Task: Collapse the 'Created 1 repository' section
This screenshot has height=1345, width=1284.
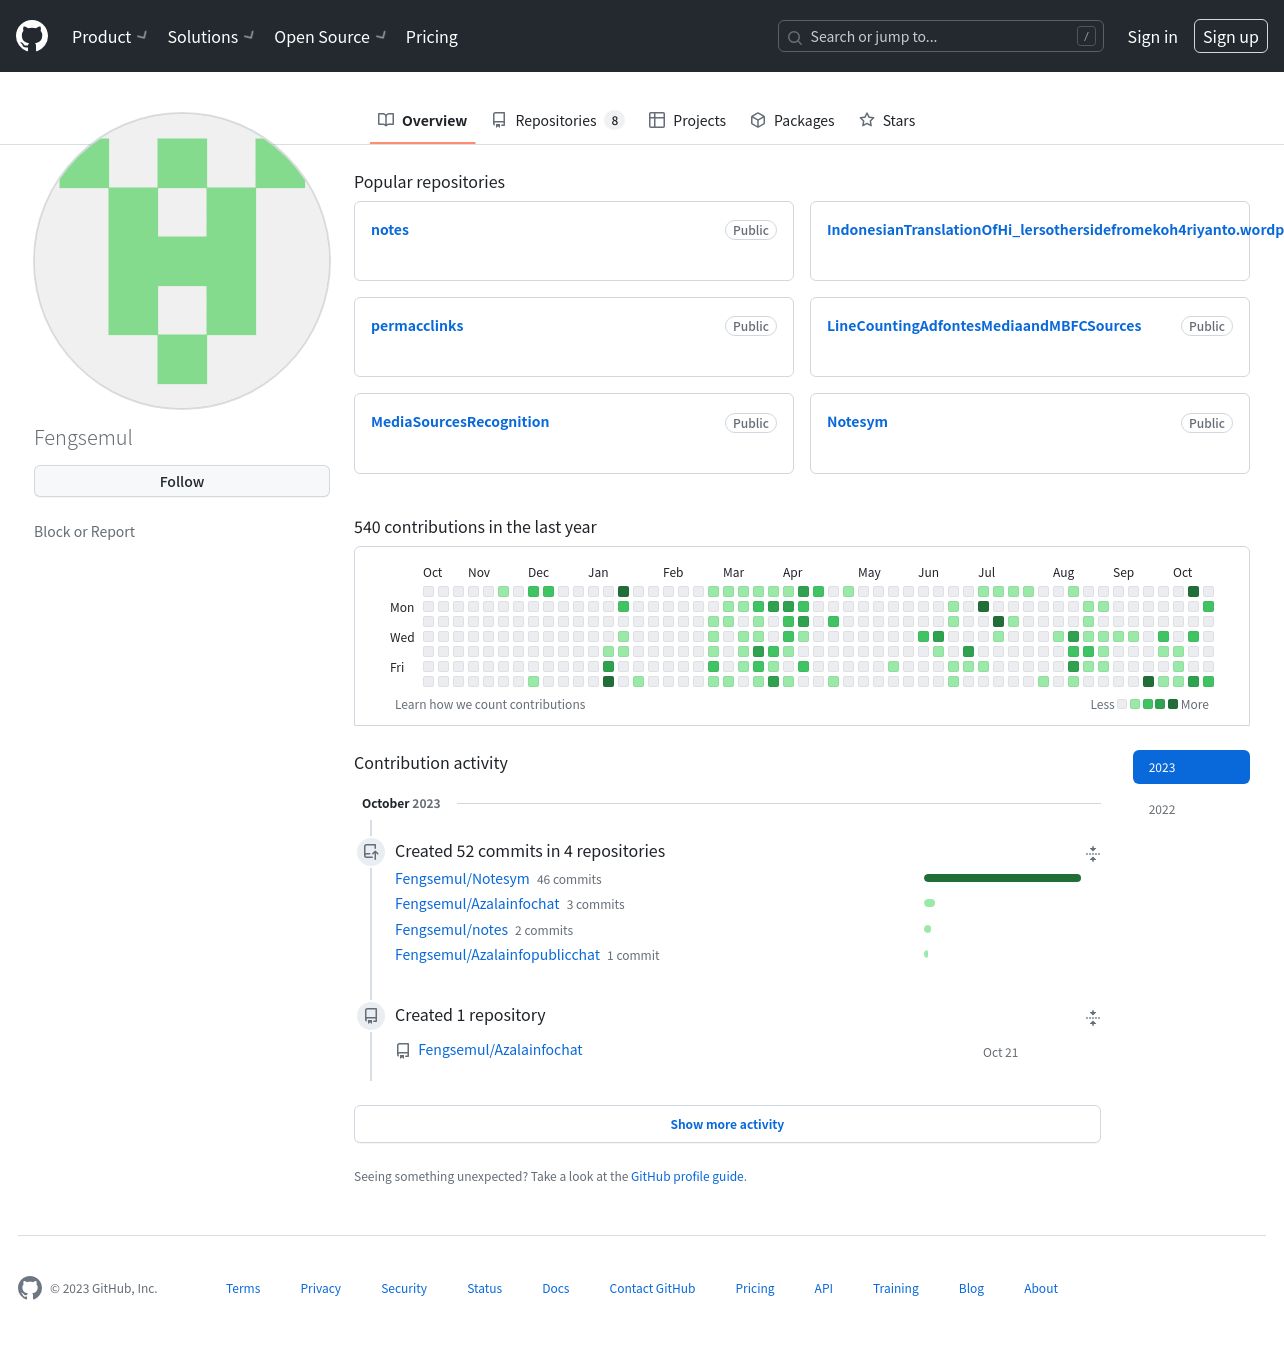Action: [1093, 1018]
